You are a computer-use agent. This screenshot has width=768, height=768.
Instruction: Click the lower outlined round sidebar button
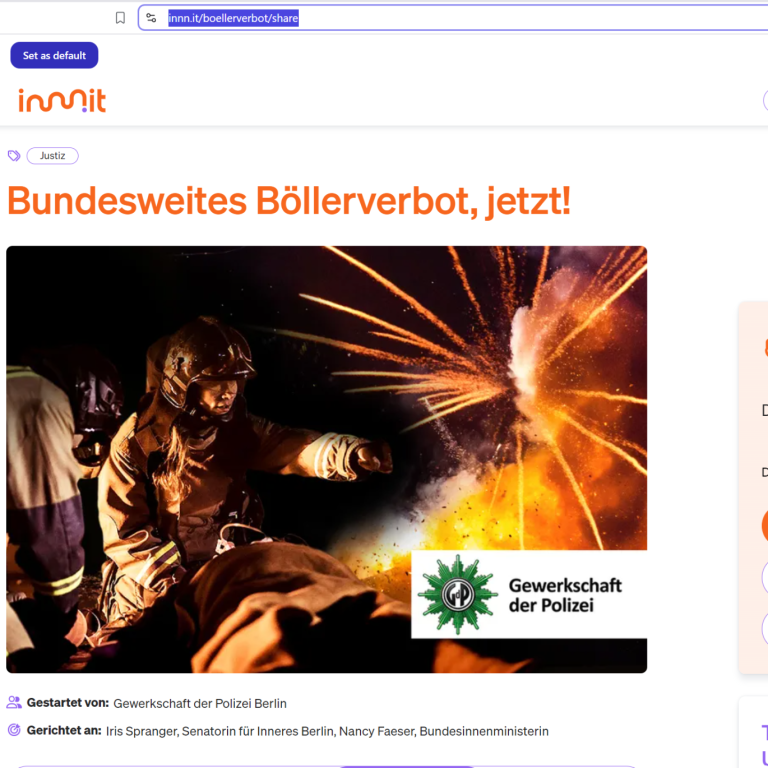coord(765,629)
